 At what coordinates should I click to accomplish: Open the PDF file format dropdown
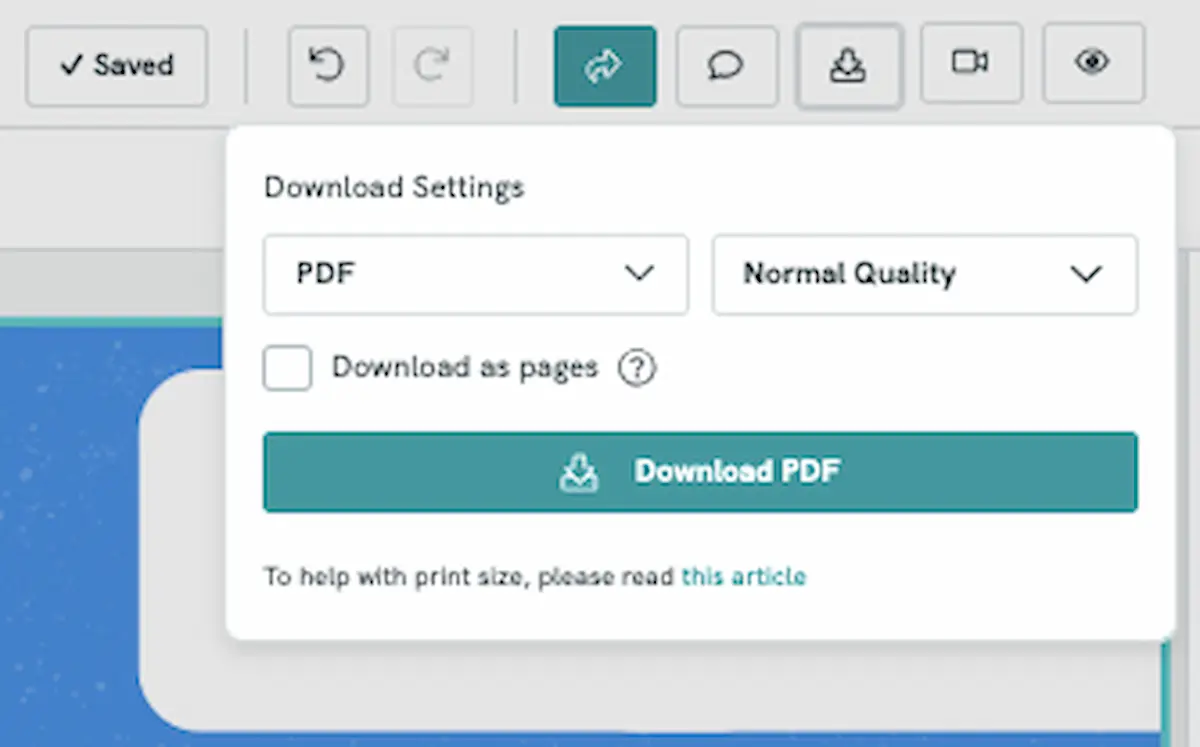coord(476,274)
